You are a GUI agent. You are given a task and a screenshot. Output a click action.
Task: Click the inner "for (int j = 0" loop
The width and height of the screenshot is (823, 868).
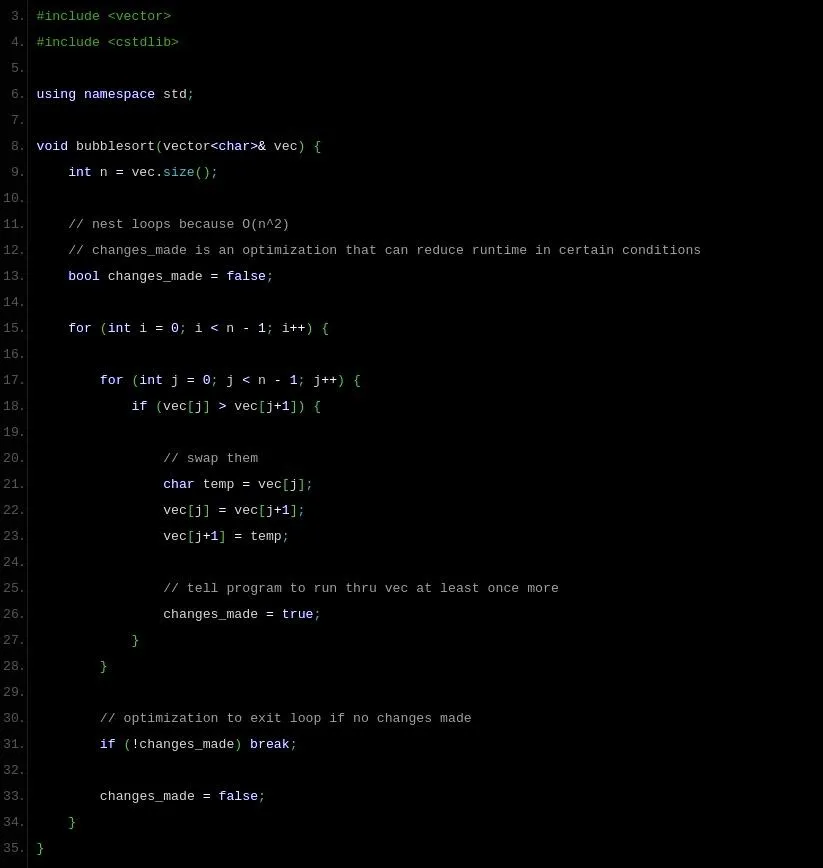(230, 380)
